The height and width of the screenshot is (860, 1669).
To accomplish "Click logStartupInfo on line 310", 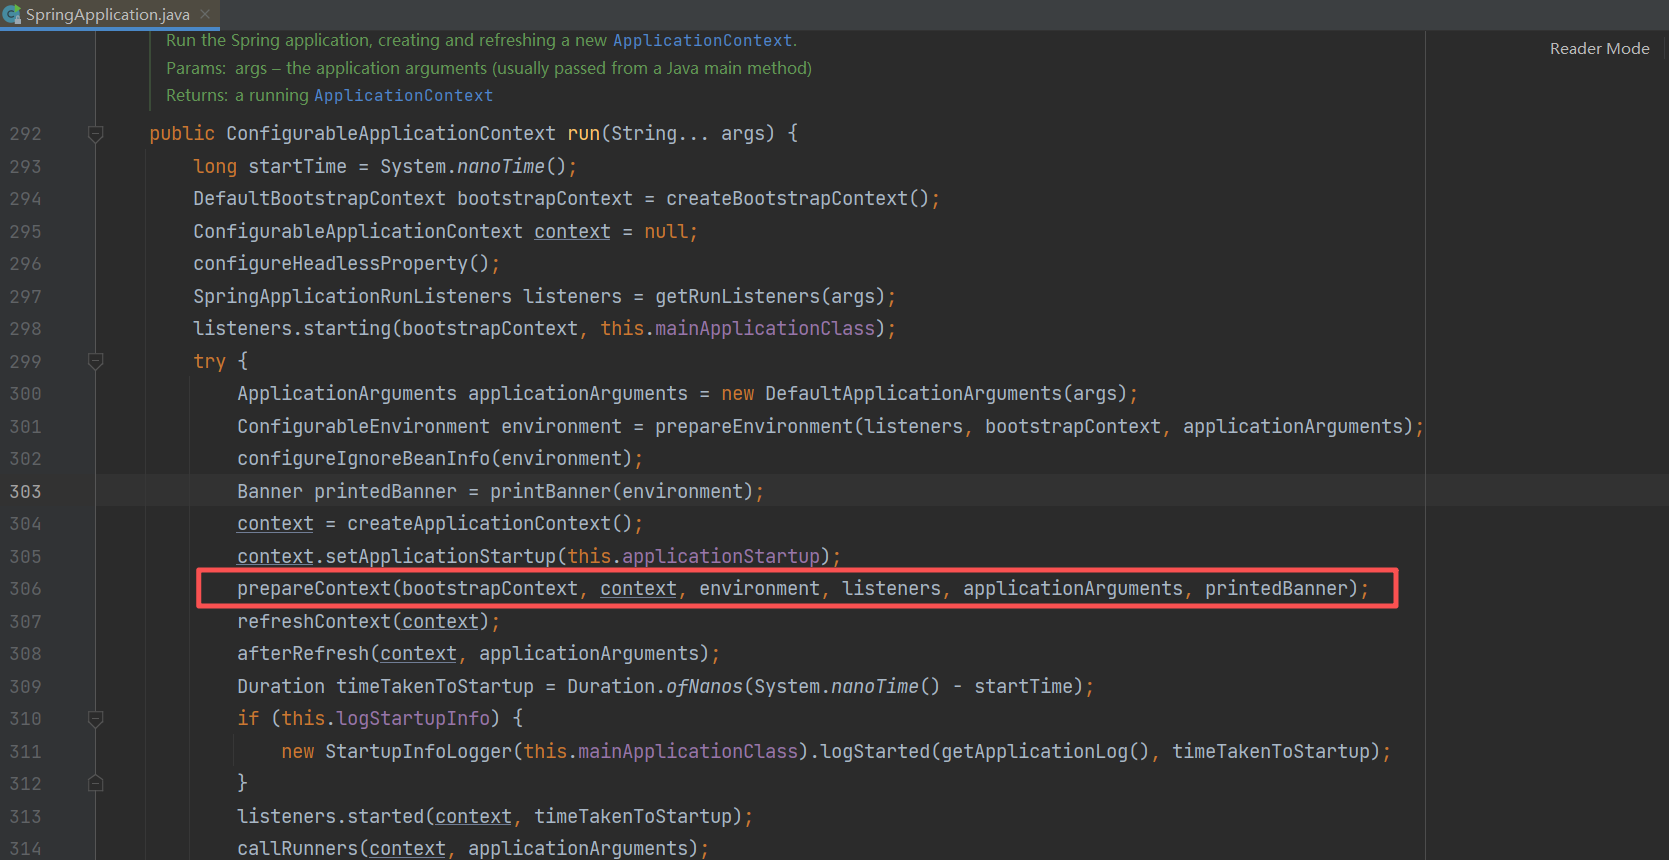I will pos(413,718).
